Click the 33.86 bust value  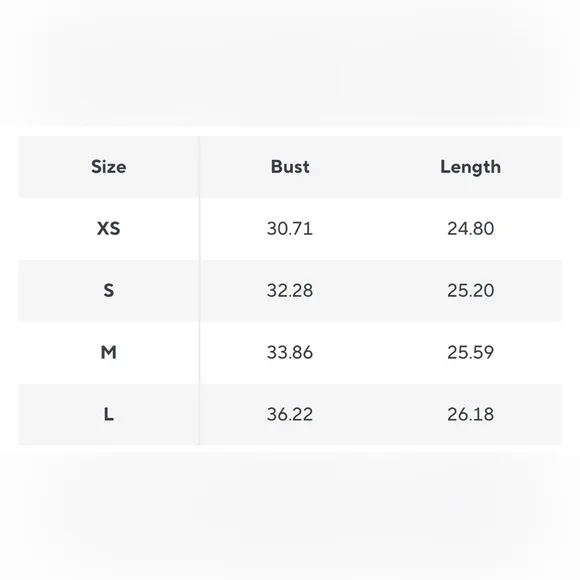pyautogui.click(x=290, y=352)
